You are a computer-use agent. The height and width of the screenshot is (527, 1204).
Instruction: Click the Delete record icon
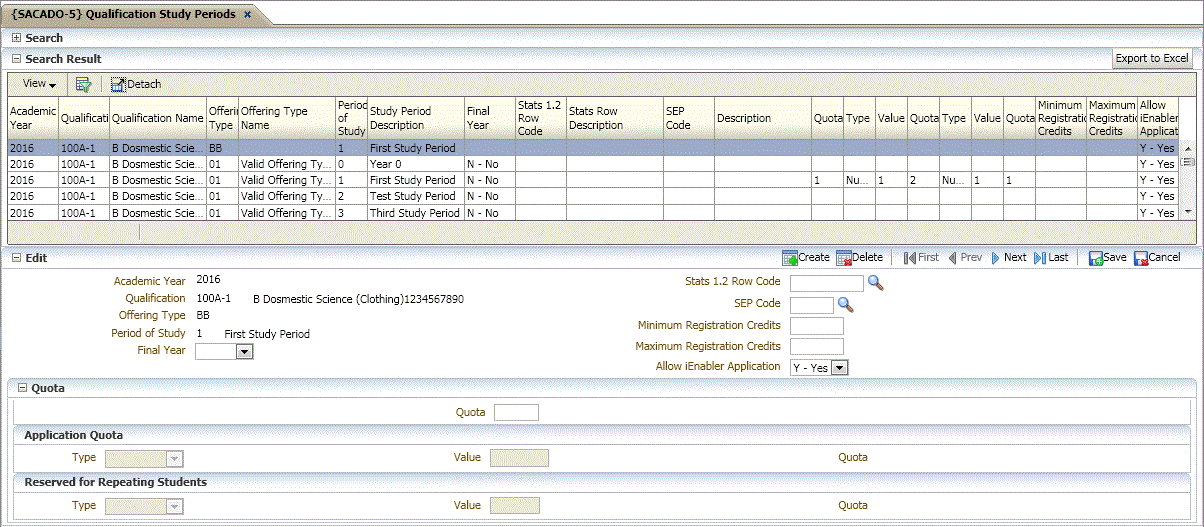[843, 258]
